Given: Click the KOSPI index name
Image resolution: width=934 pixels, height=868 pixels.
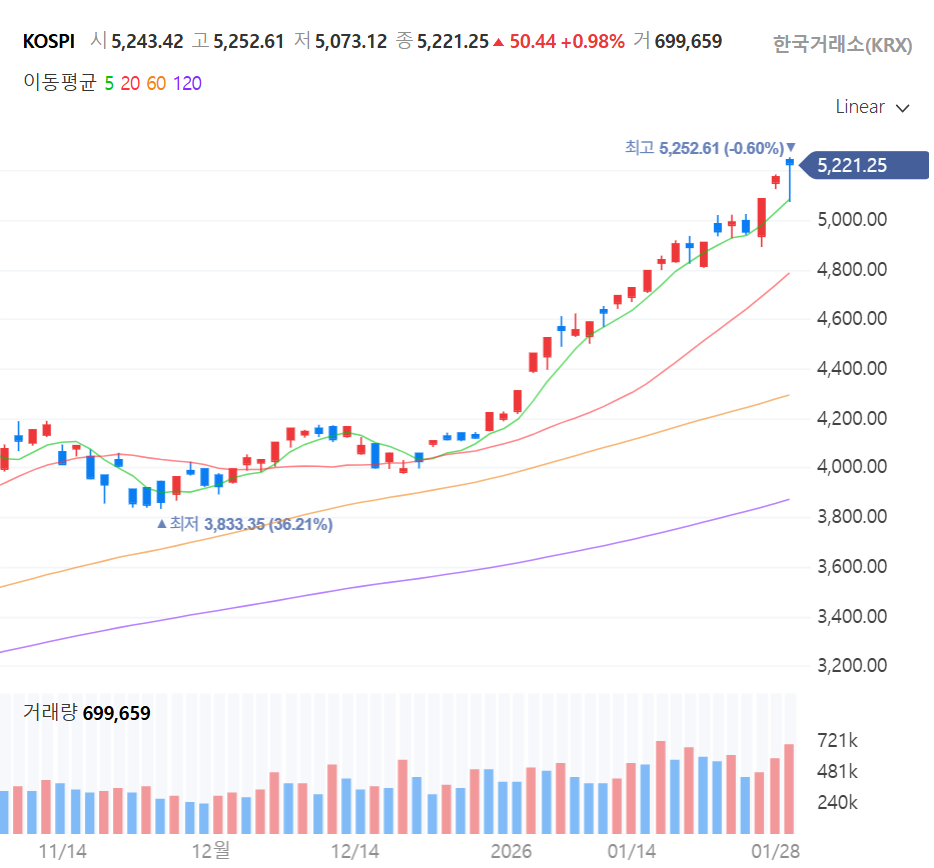Looking at the screenshot, I should [x=48, y=42].
